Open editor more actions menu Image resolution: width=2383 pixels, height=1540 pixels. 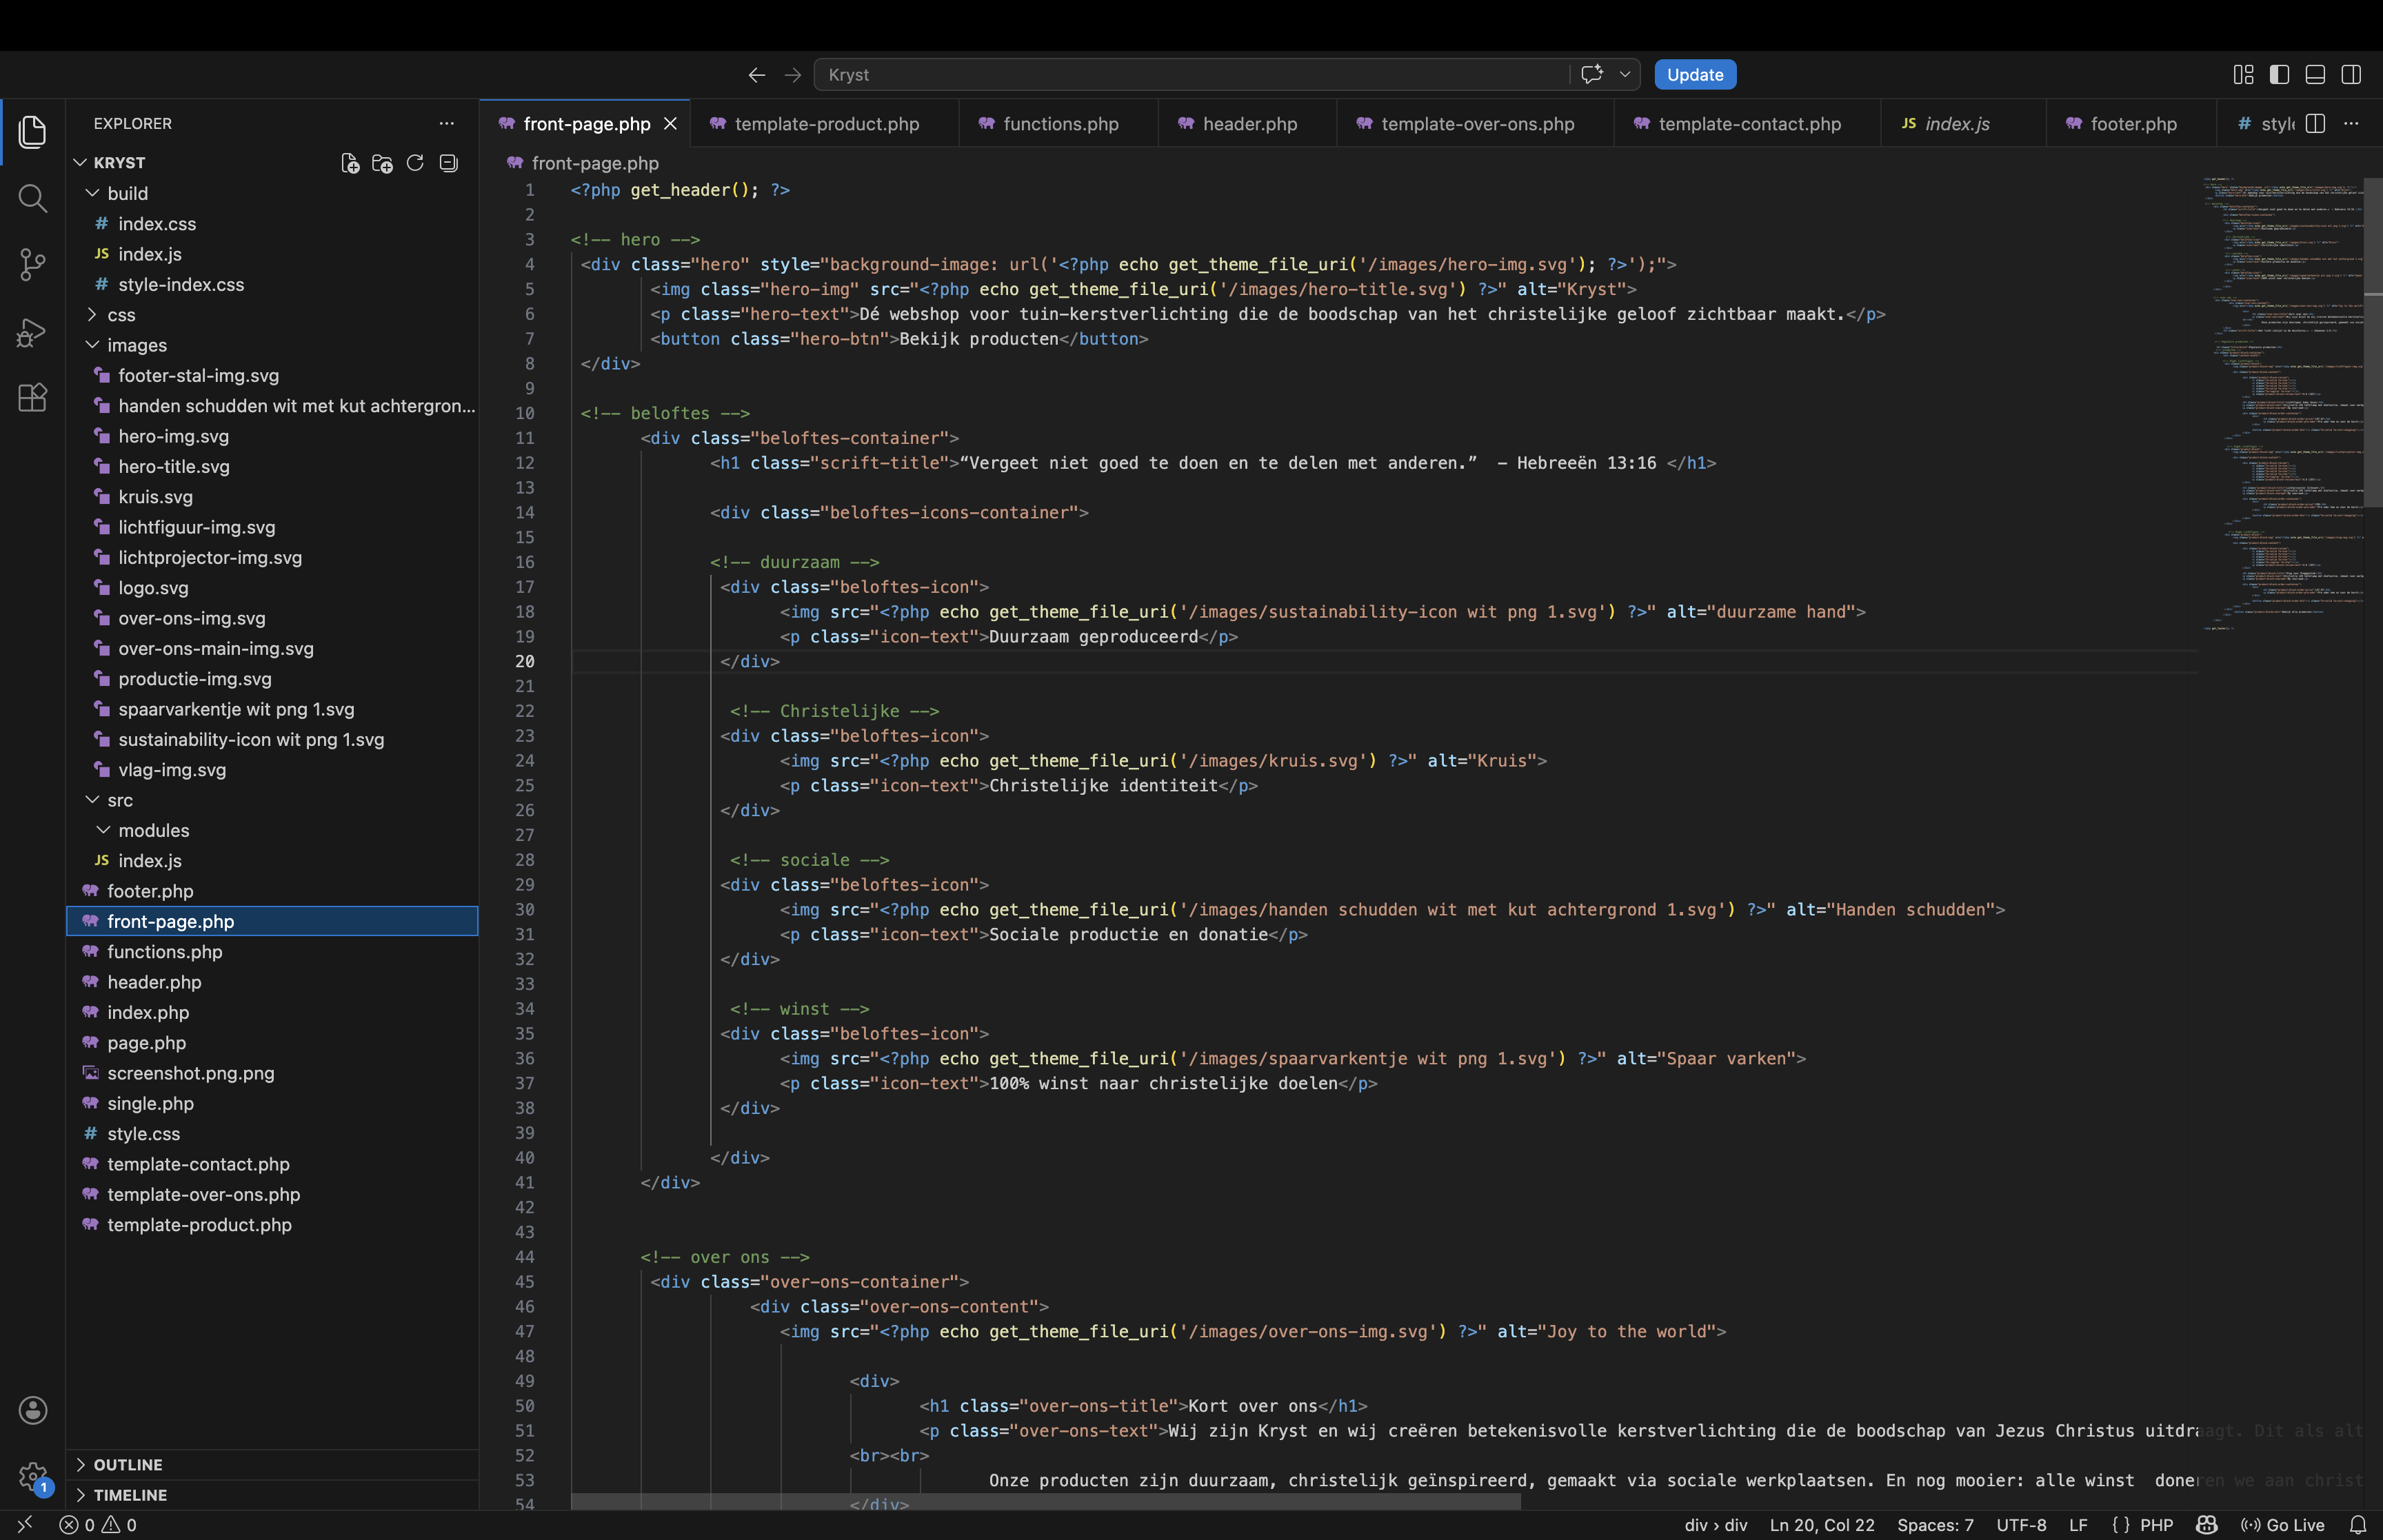click(x=2351, y=123)
